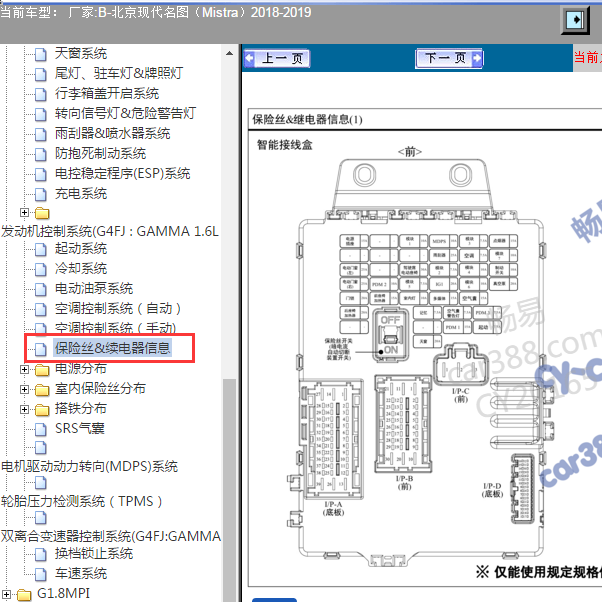The width and height of the screenshot is (602, 602).
Task: Click the 转向信号灯&危险警告灯 document icon
Action: tap(41, 114)
